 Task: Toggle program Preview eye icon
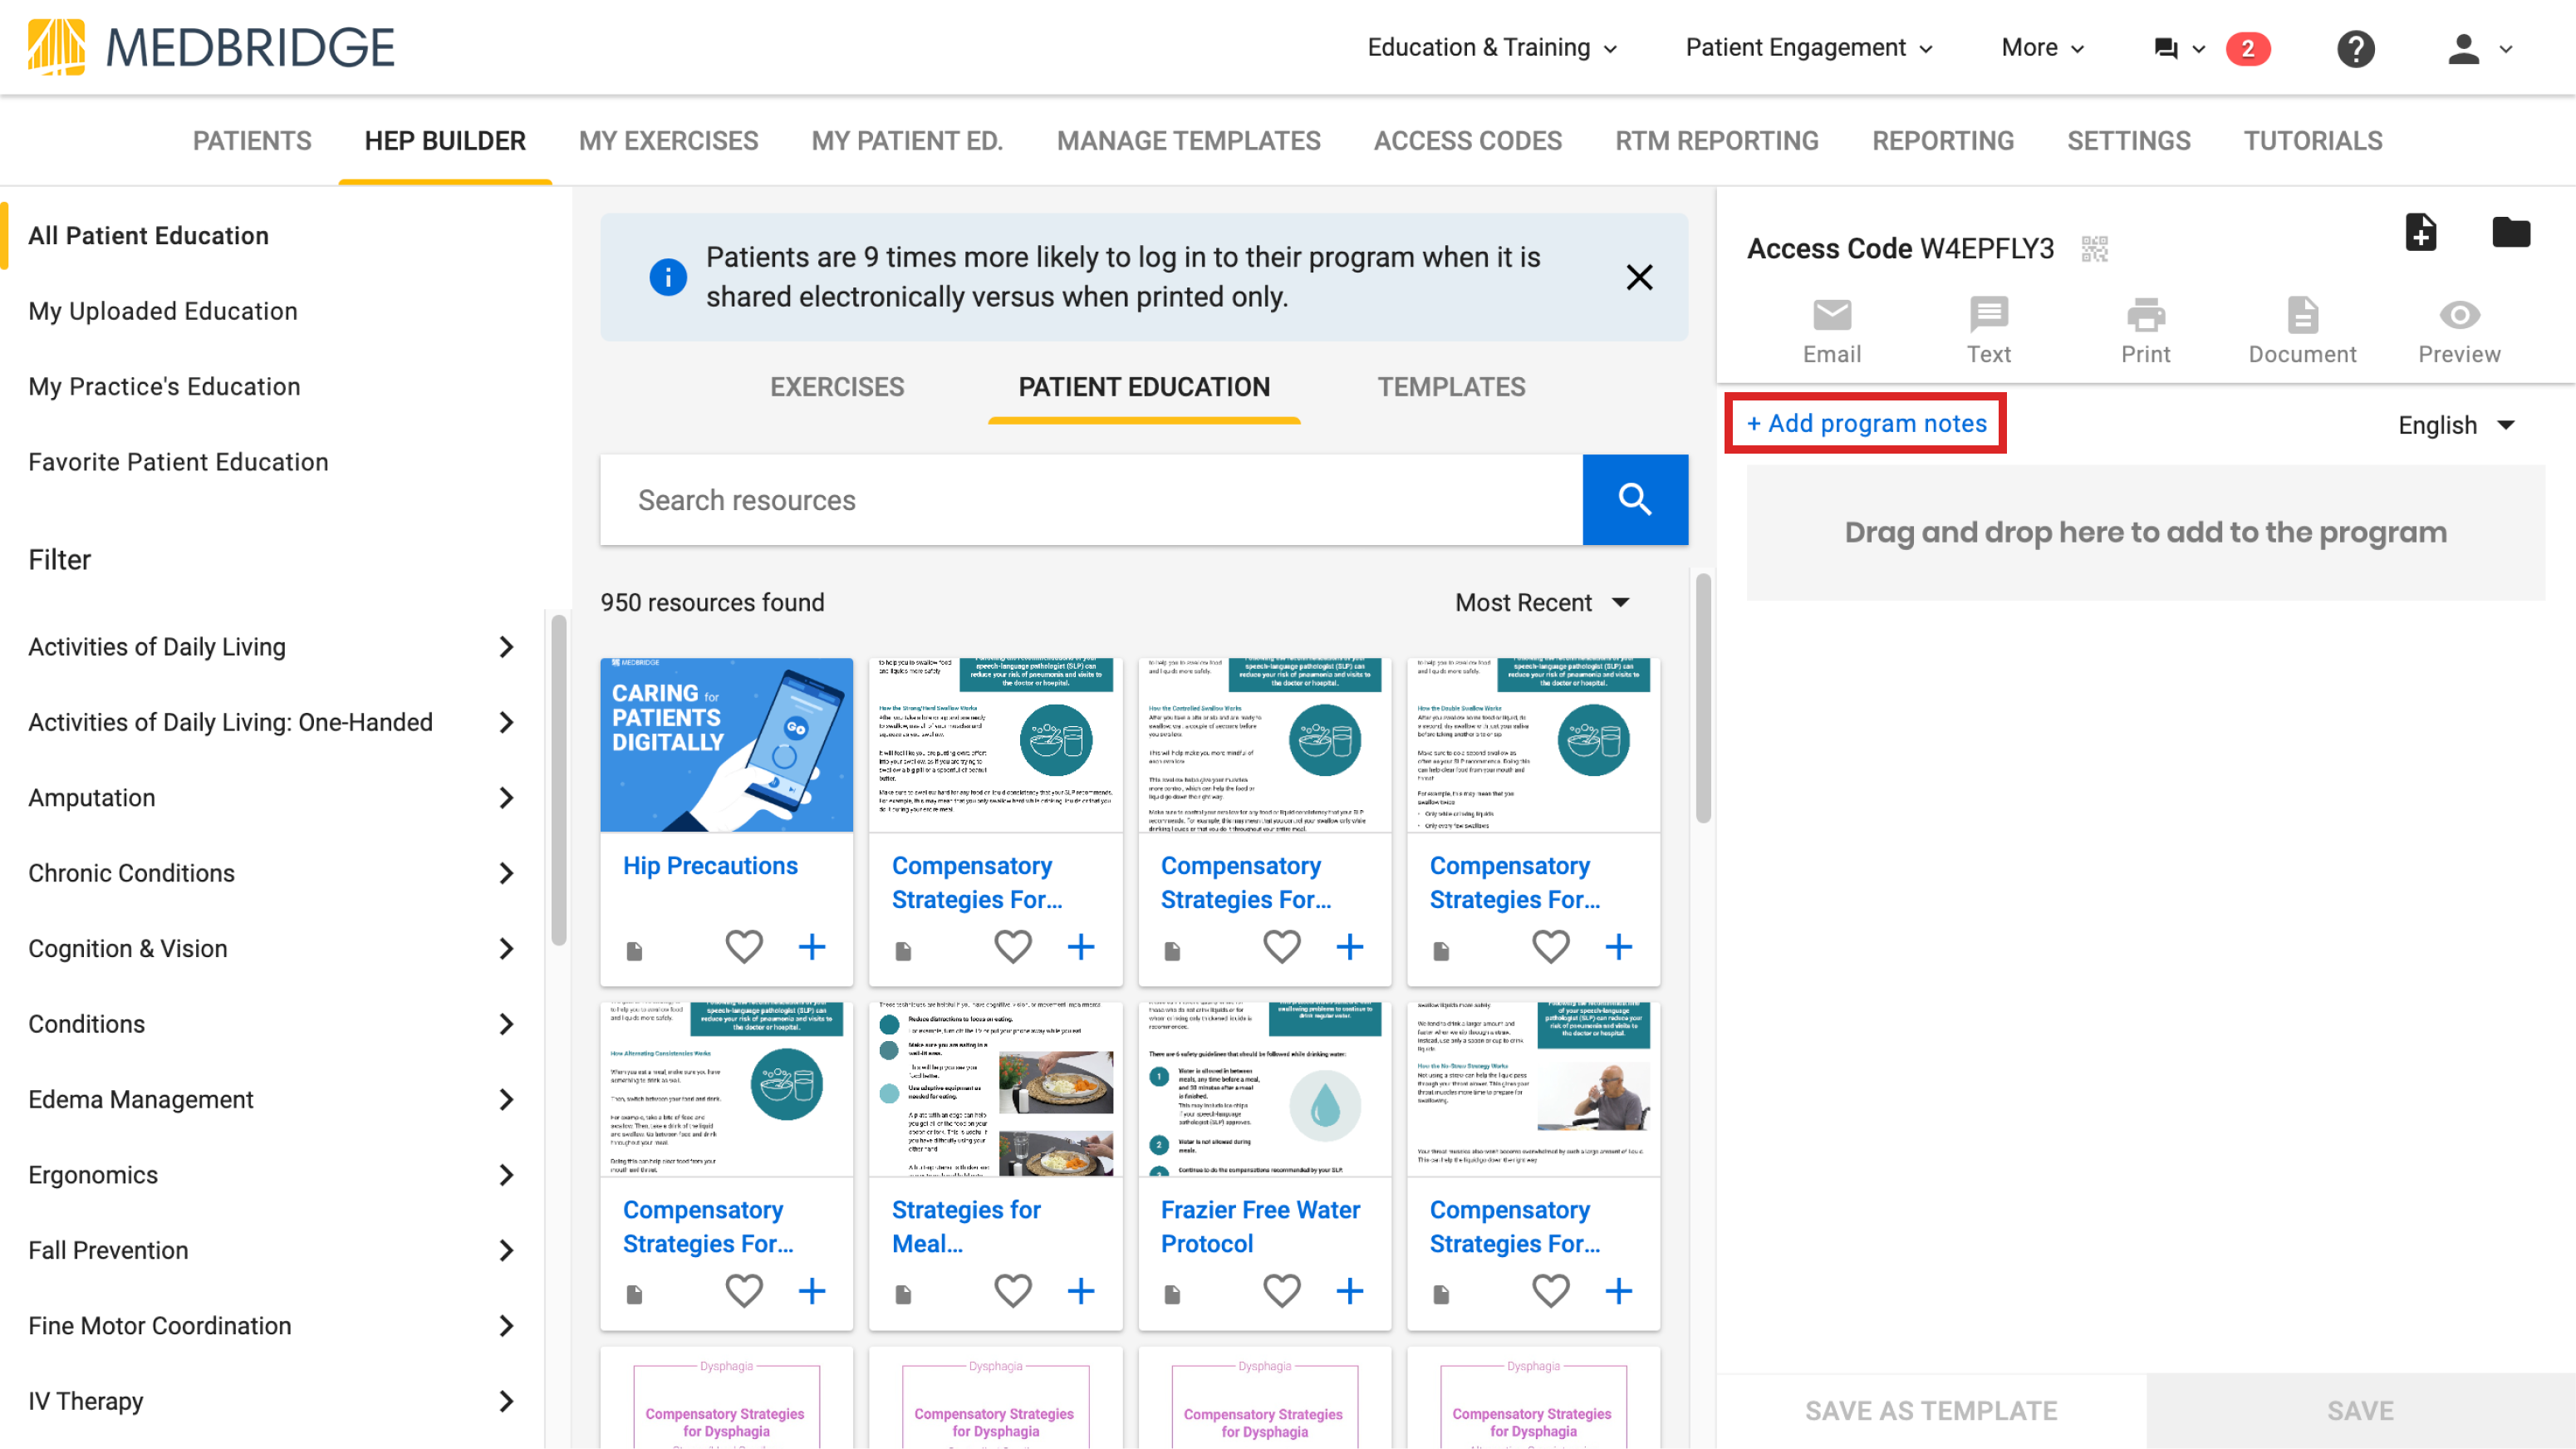[x=2459, y=331]
